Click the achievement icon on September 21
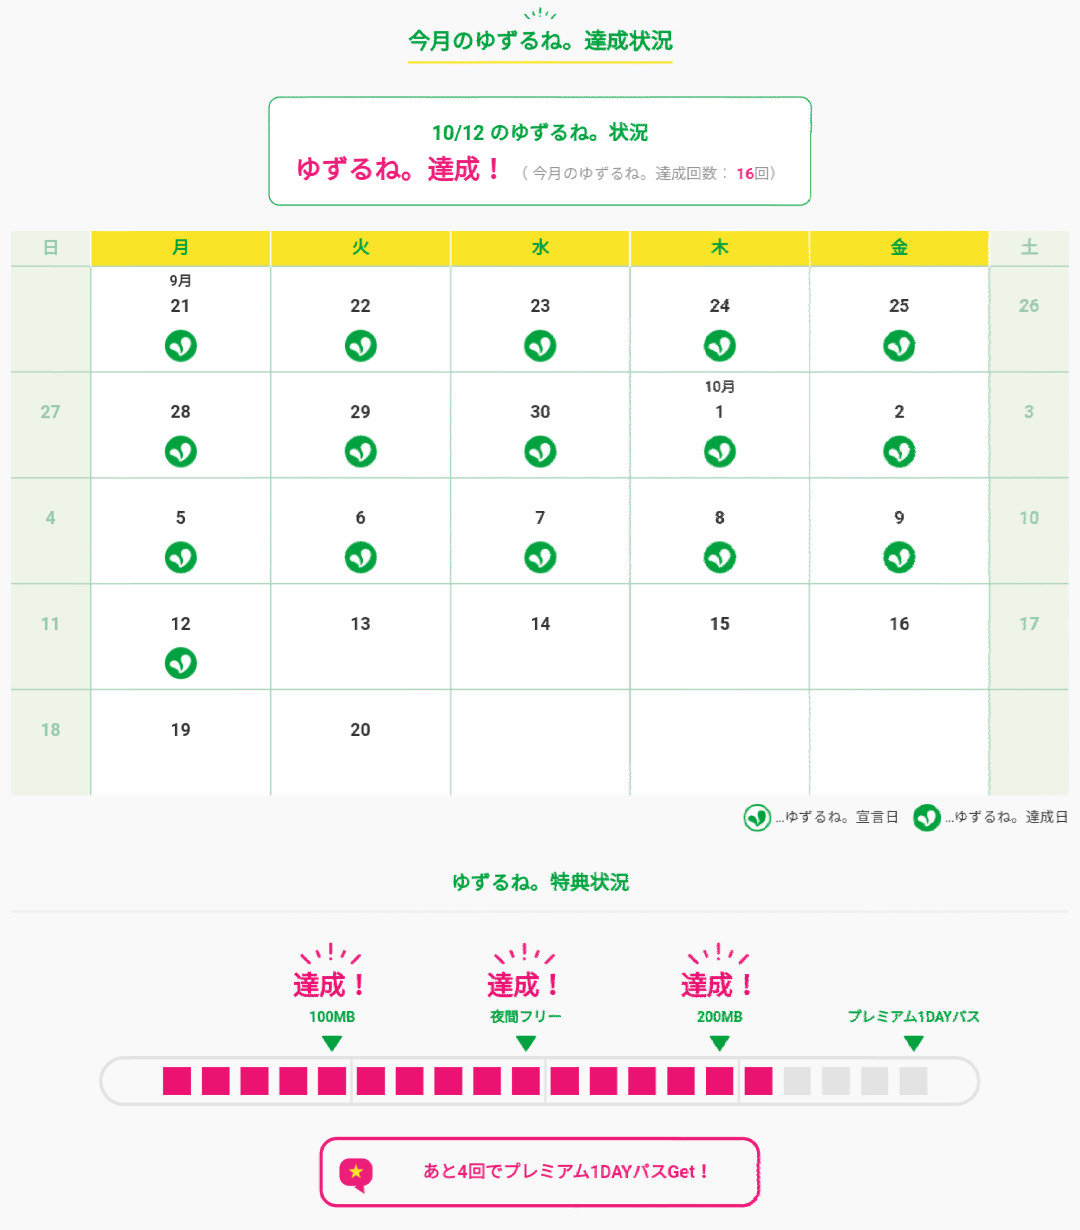1080x1230 pixels. [181, 346]
